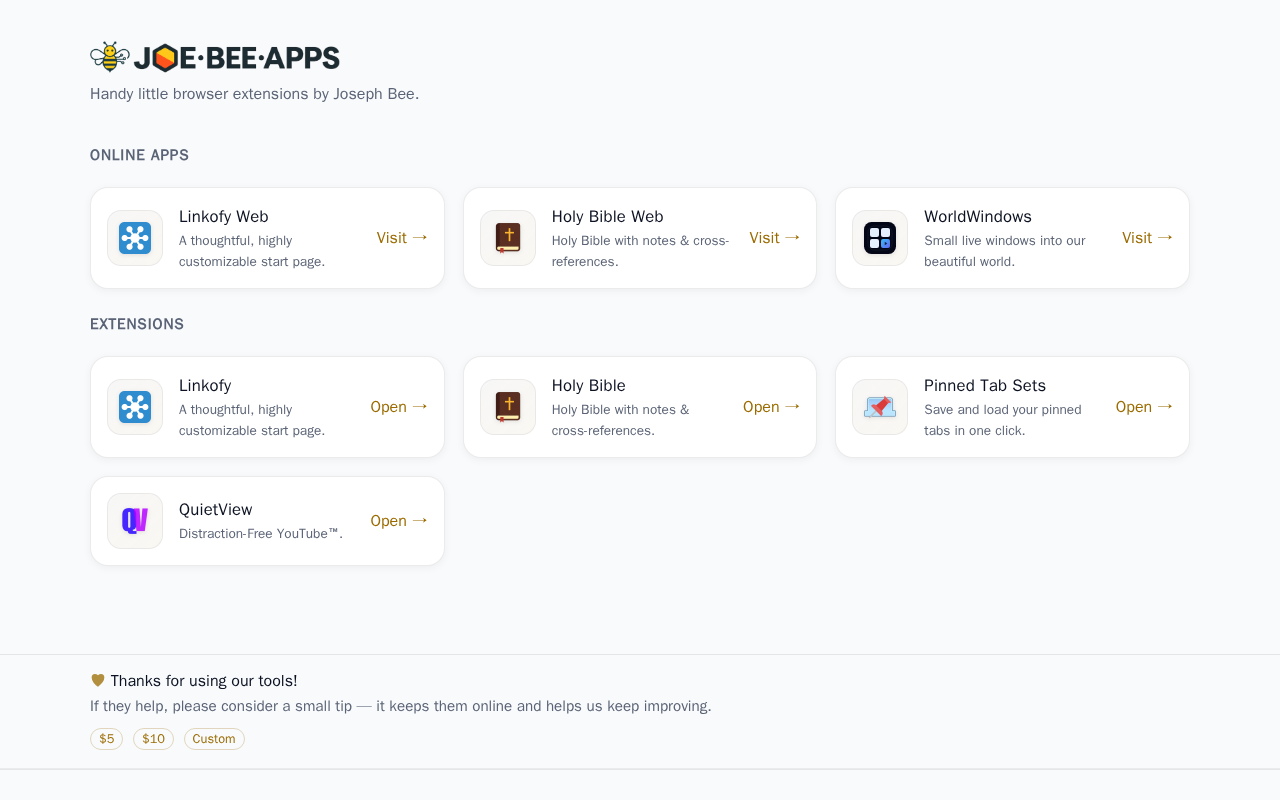The image size is (1280, 800).
Task: Click the QuietView logo icon
Action: pyautogui.click(x=135, y=521)
